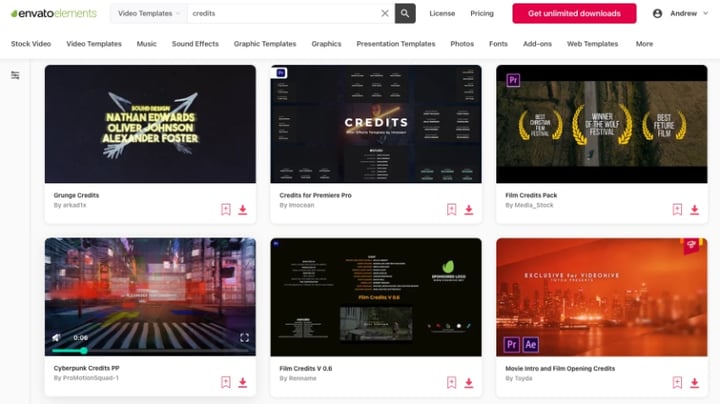720x404 pixels.
Task: Bookmark Cyberpunk Credits PP
Action: tap(225, 382)
